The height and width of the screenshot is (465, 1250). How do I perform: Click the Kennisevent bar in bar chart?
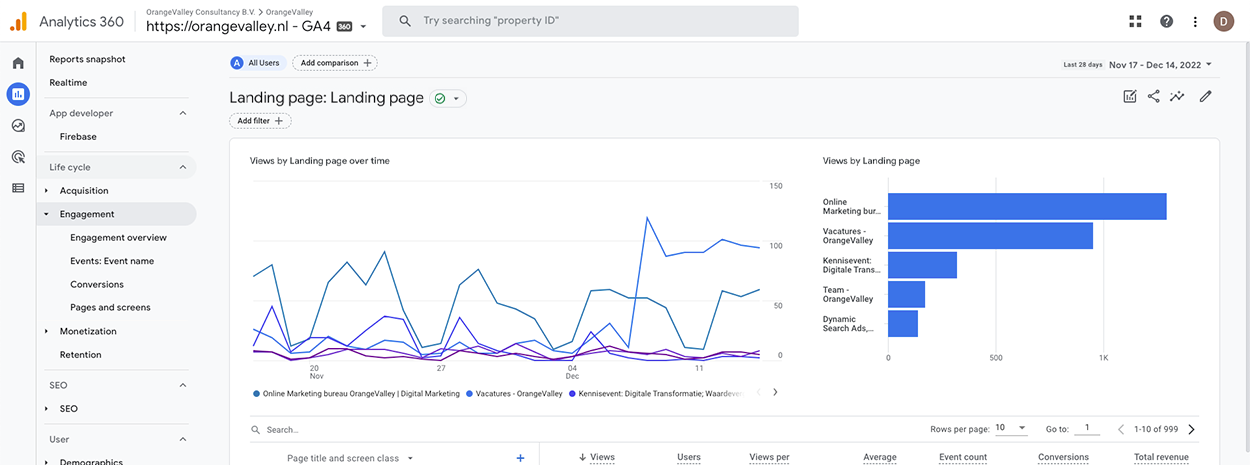(922, 265)
